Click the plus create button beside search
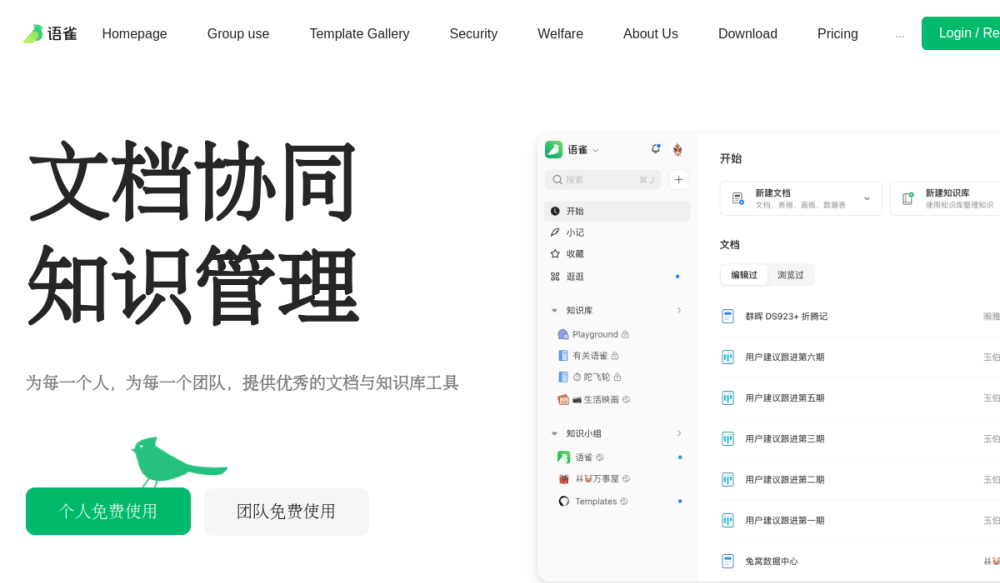Viewport: 1000px width, 583px height. tap(679, 180)
